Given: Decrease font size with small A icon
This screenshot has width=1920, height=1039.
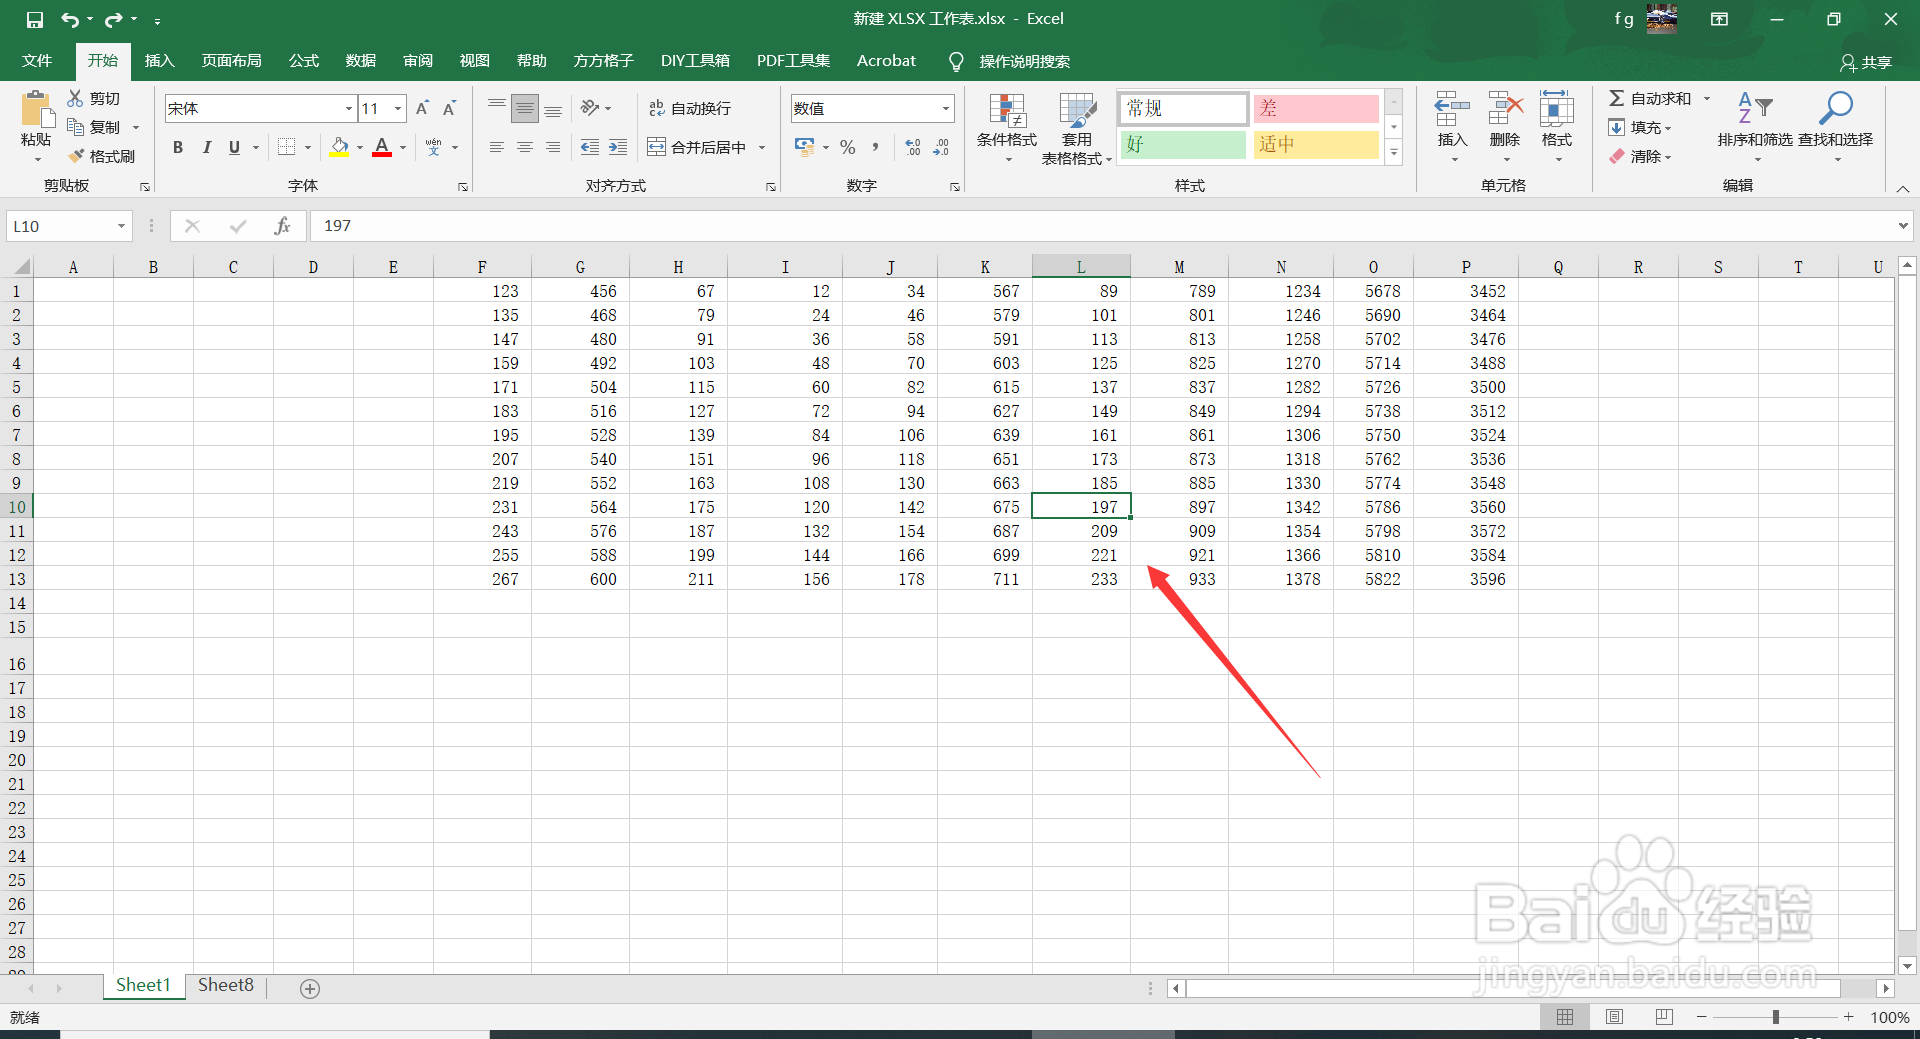Looking at the screenshot, I should [449, 108].
